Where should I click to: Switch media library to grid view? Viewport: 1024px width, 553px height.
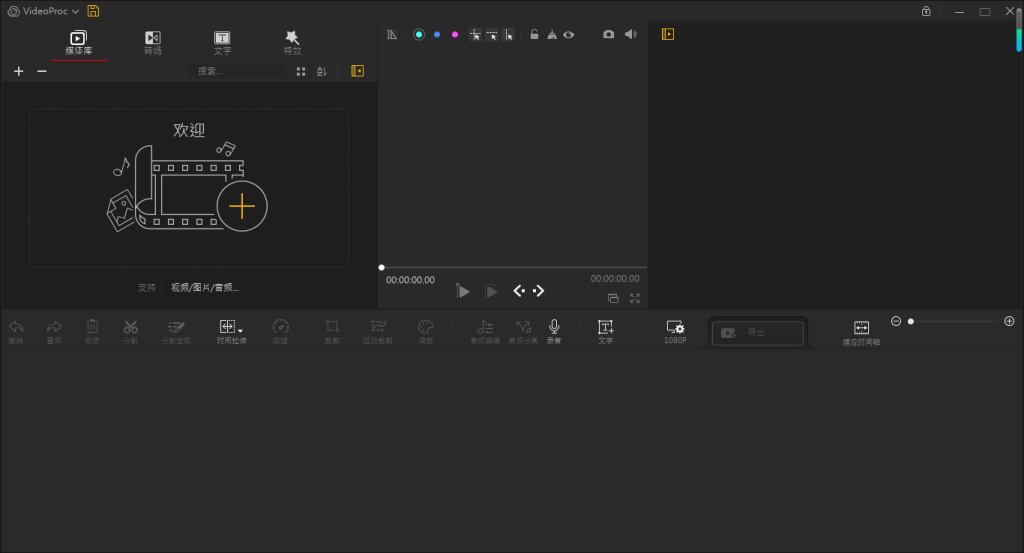click(301, 71)
